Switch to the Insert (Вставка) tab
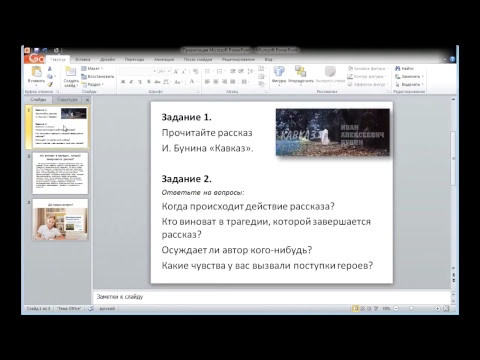 coord(82,59)
